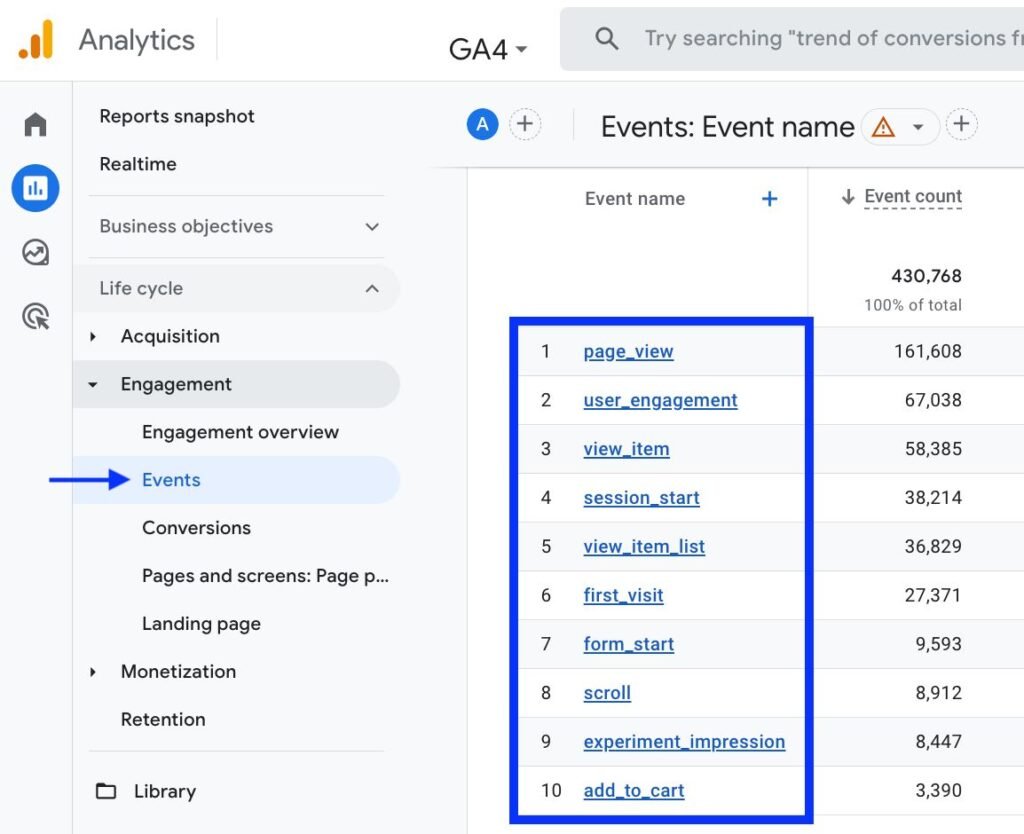The height and width of the screenshot is (834, 1024).
Task: Click the Analytics search field
Action: (820, 39)
